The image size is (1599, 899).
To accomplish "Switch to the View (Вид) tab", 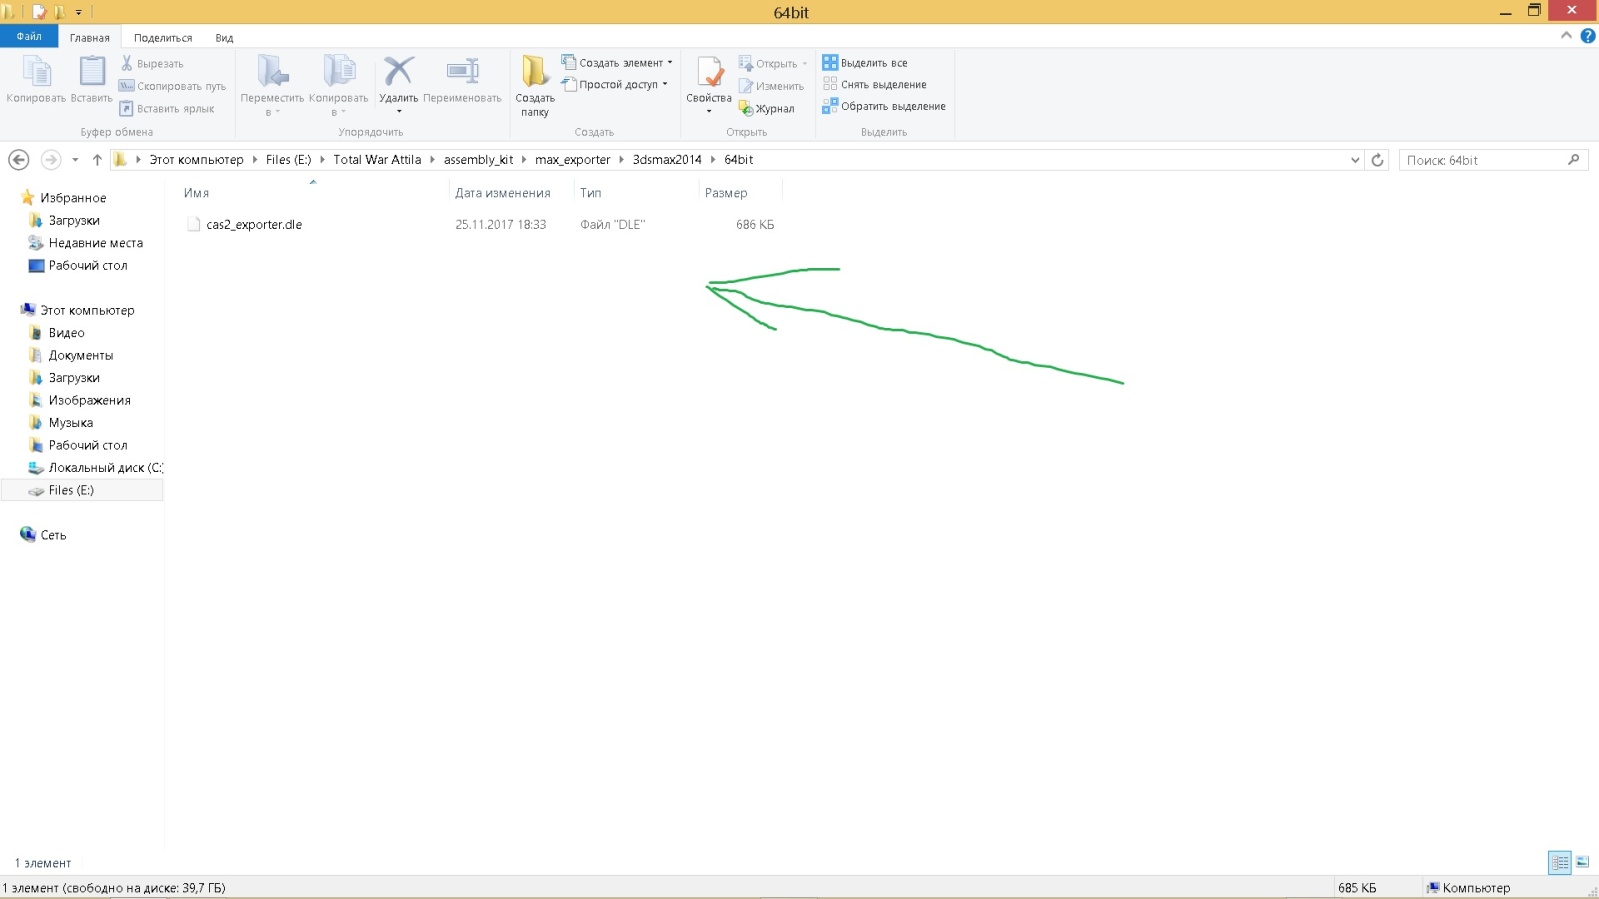I will (224, 38).
